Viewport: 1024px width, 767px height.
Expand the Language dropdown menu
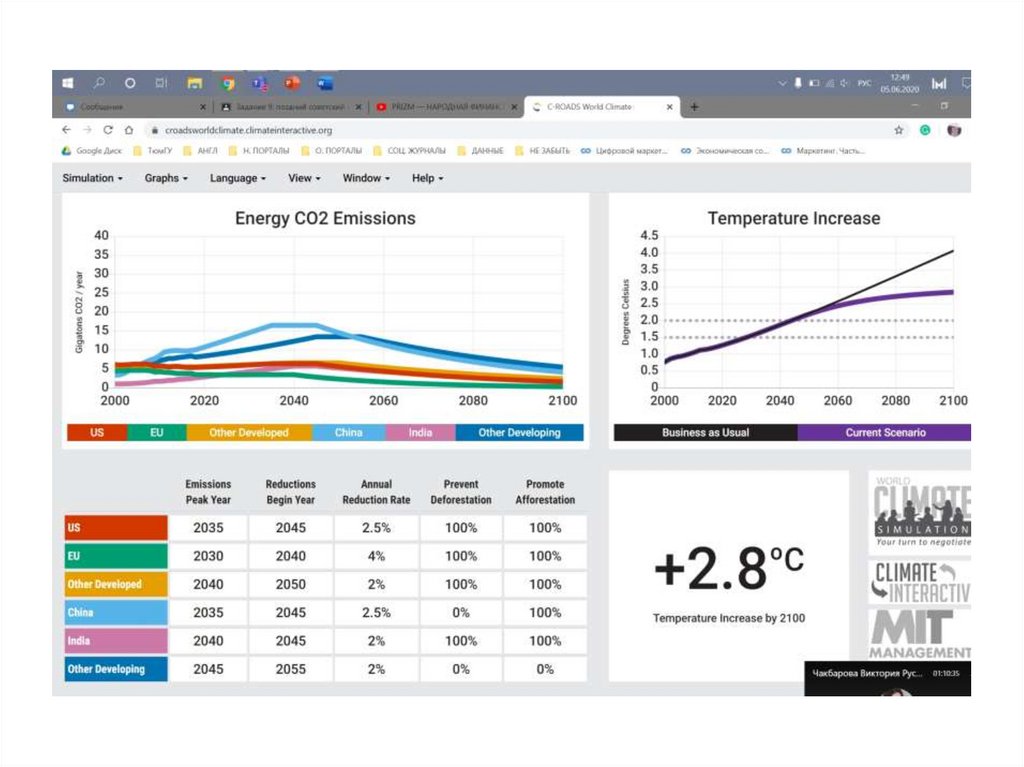coord(237,178)
